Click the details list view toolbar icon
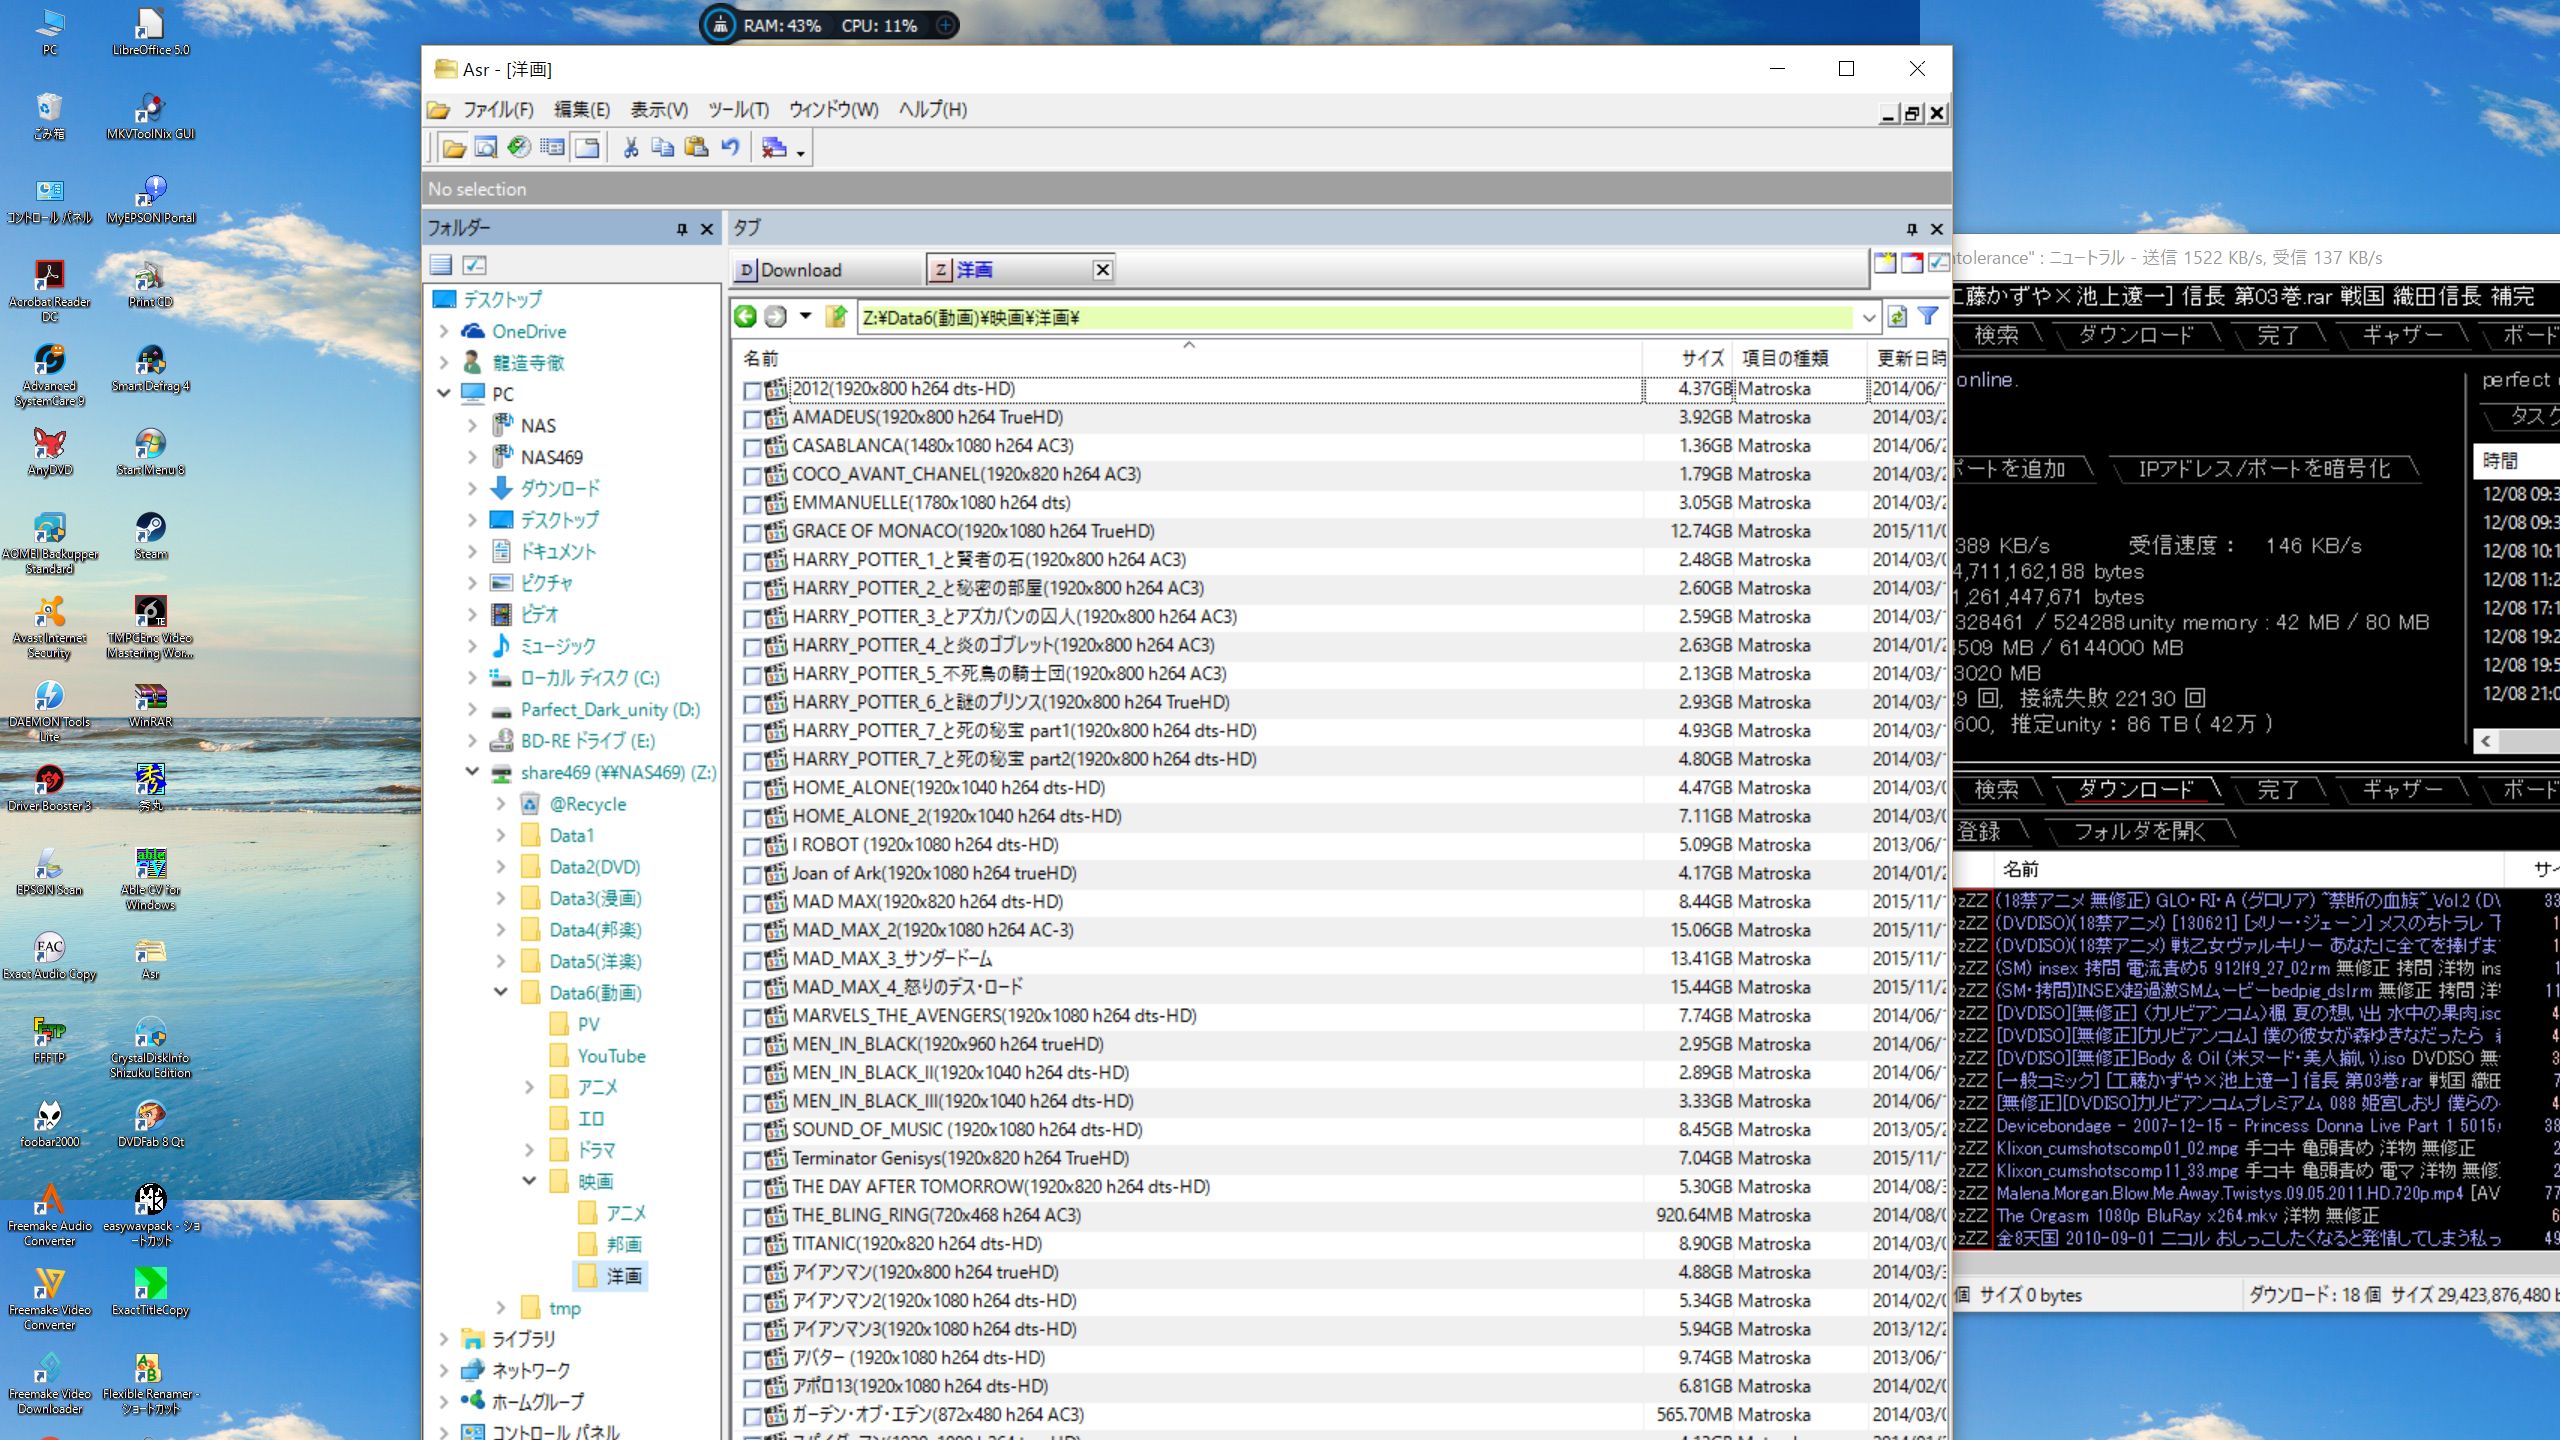The image size is (2560, 1440). tap(552, 148)
